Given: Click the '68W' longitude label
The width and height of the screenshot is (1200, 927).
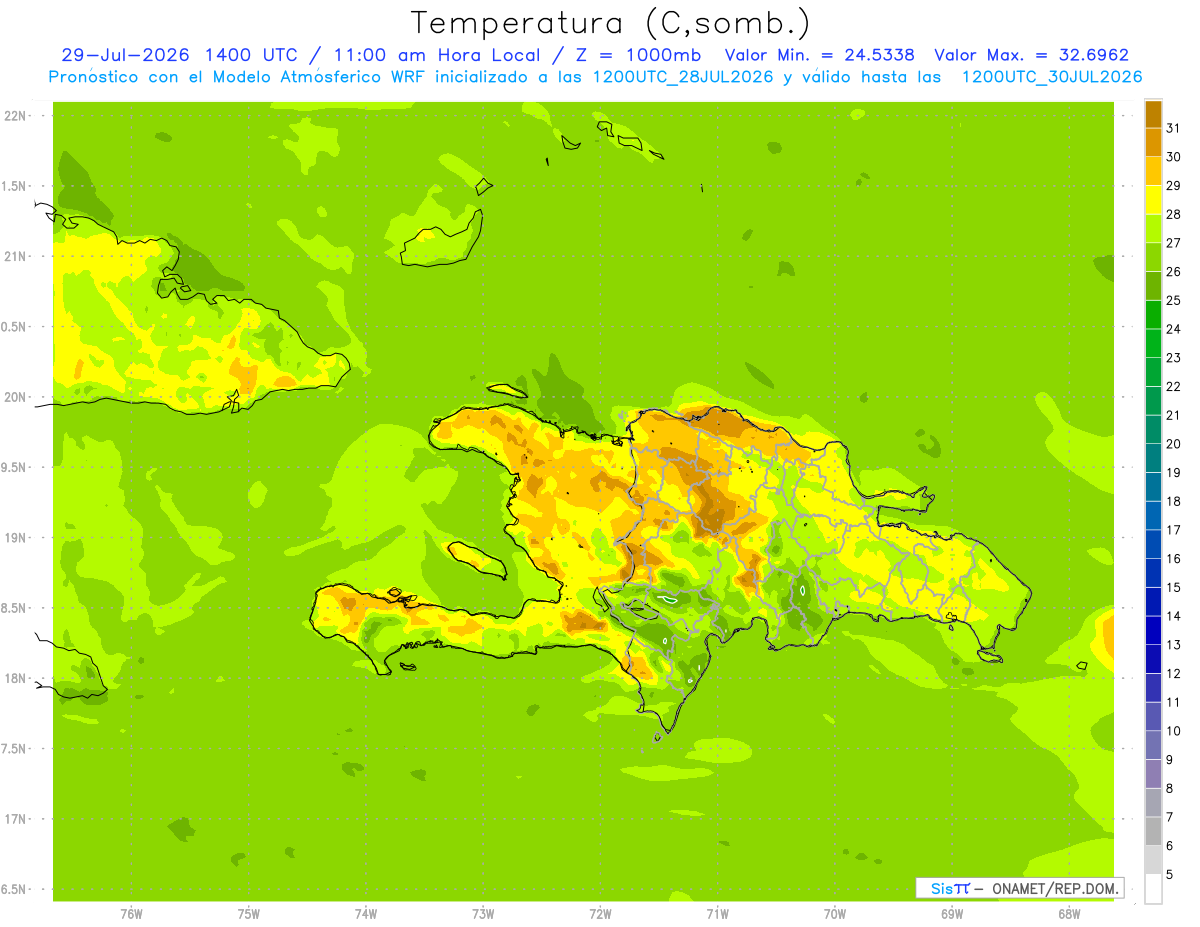Looking at the screenshot, I should pos(1069,914).
